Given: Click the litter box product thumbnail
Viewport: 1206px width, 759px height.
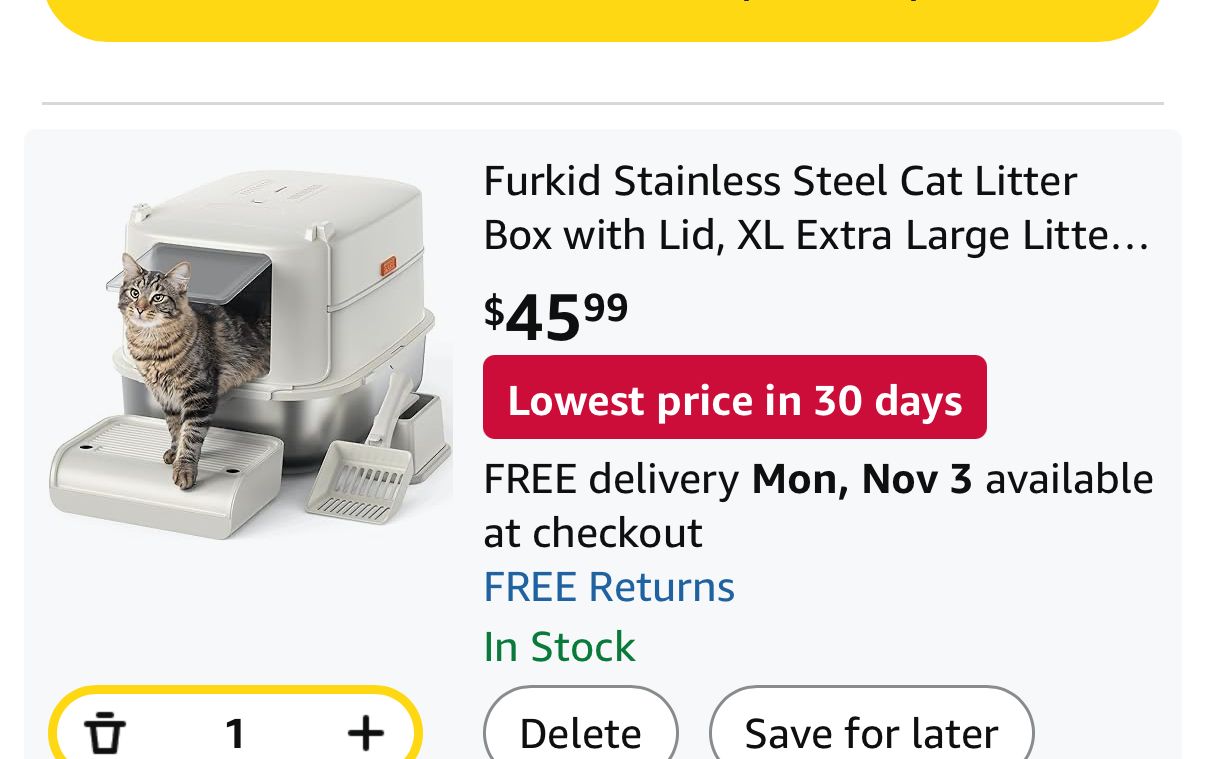Looking at the screenshot, I should 250,350.
